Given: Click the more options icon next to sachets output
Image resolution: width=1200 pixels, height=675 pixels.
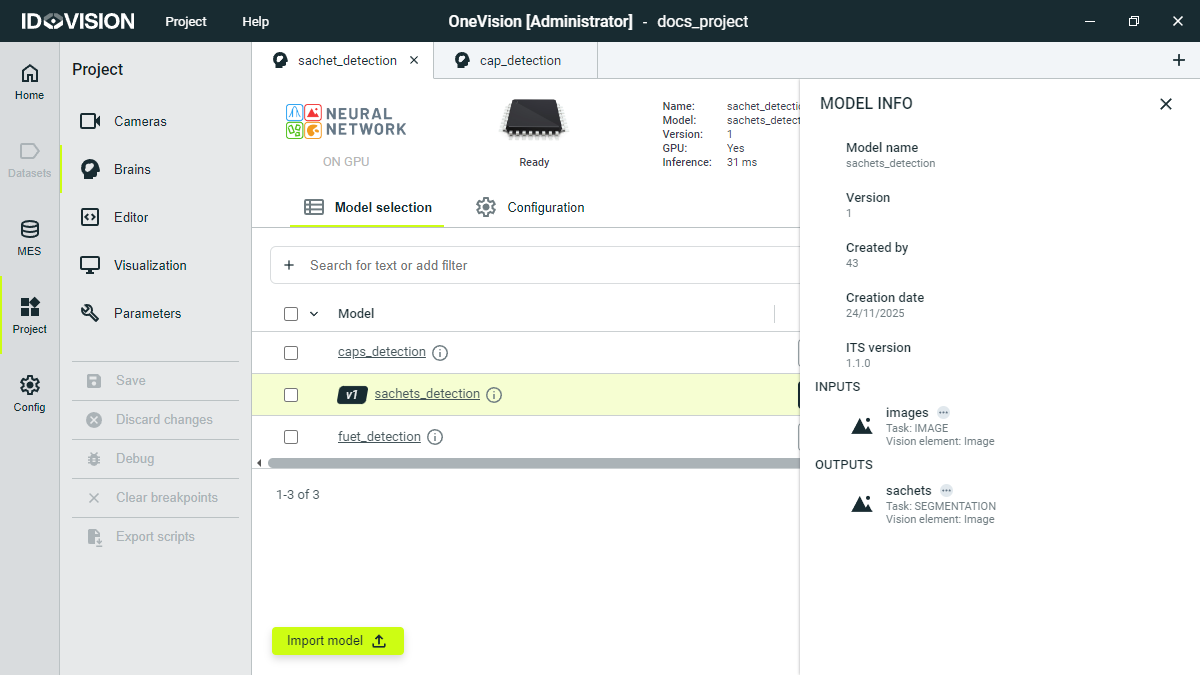Looking at the screenshot, I should click(x=946, y=491).
